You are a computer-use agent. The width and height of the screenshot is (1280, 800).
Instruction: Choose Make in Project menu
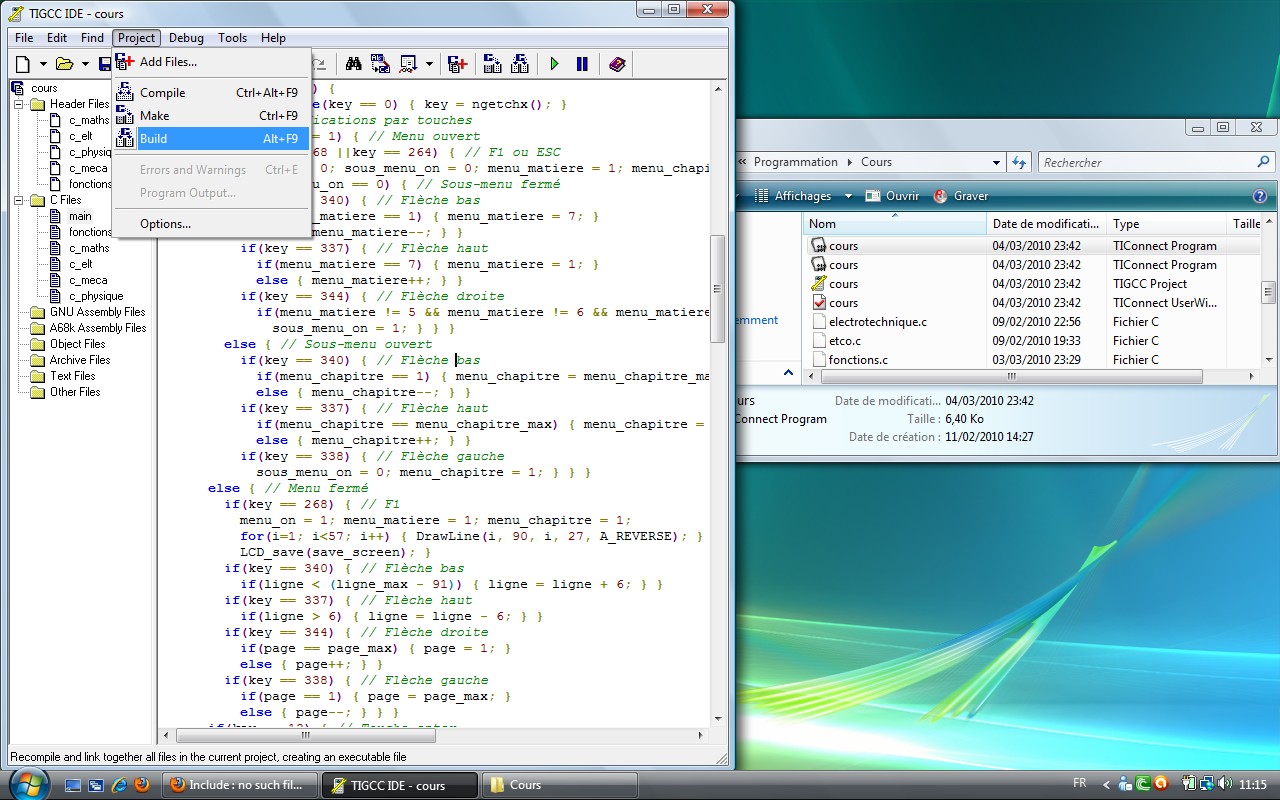[212, 116]
